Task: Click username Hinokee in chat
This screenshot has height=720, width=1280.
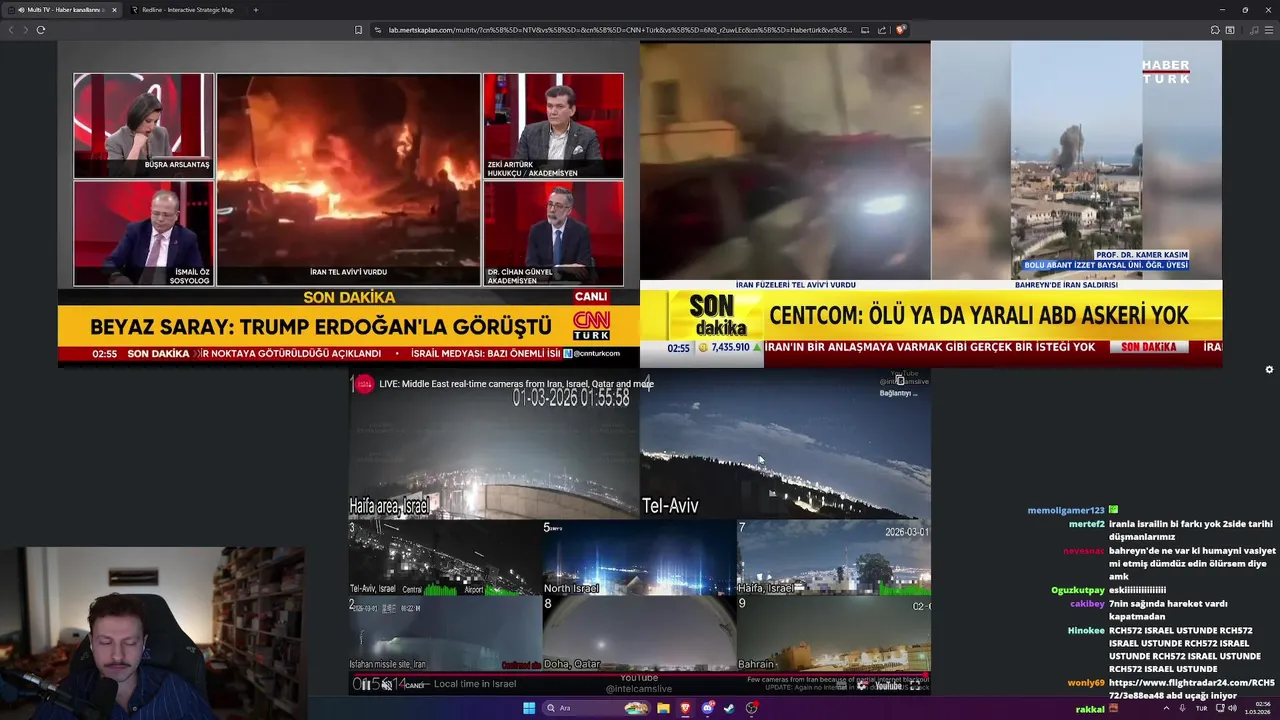Action: [x=1086, y=631]
